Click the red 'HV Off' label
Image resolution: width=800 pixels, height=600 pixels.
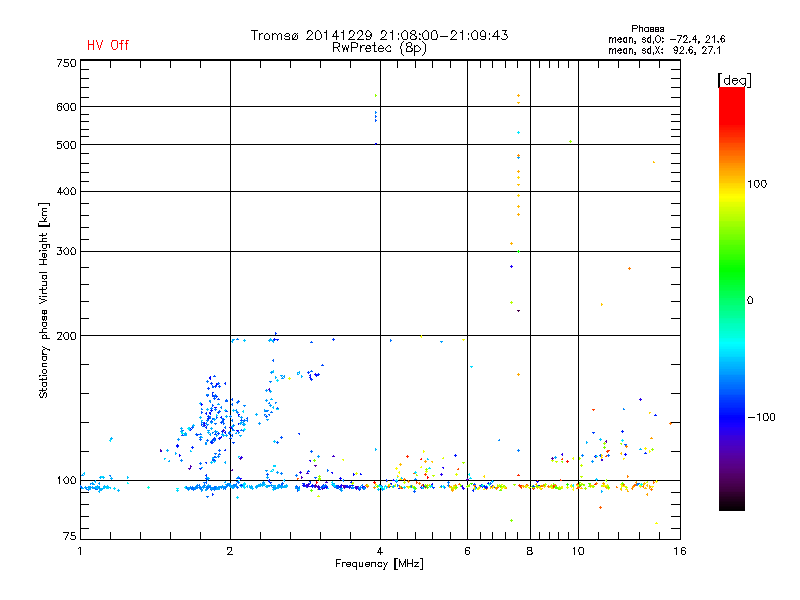[108, 45]
